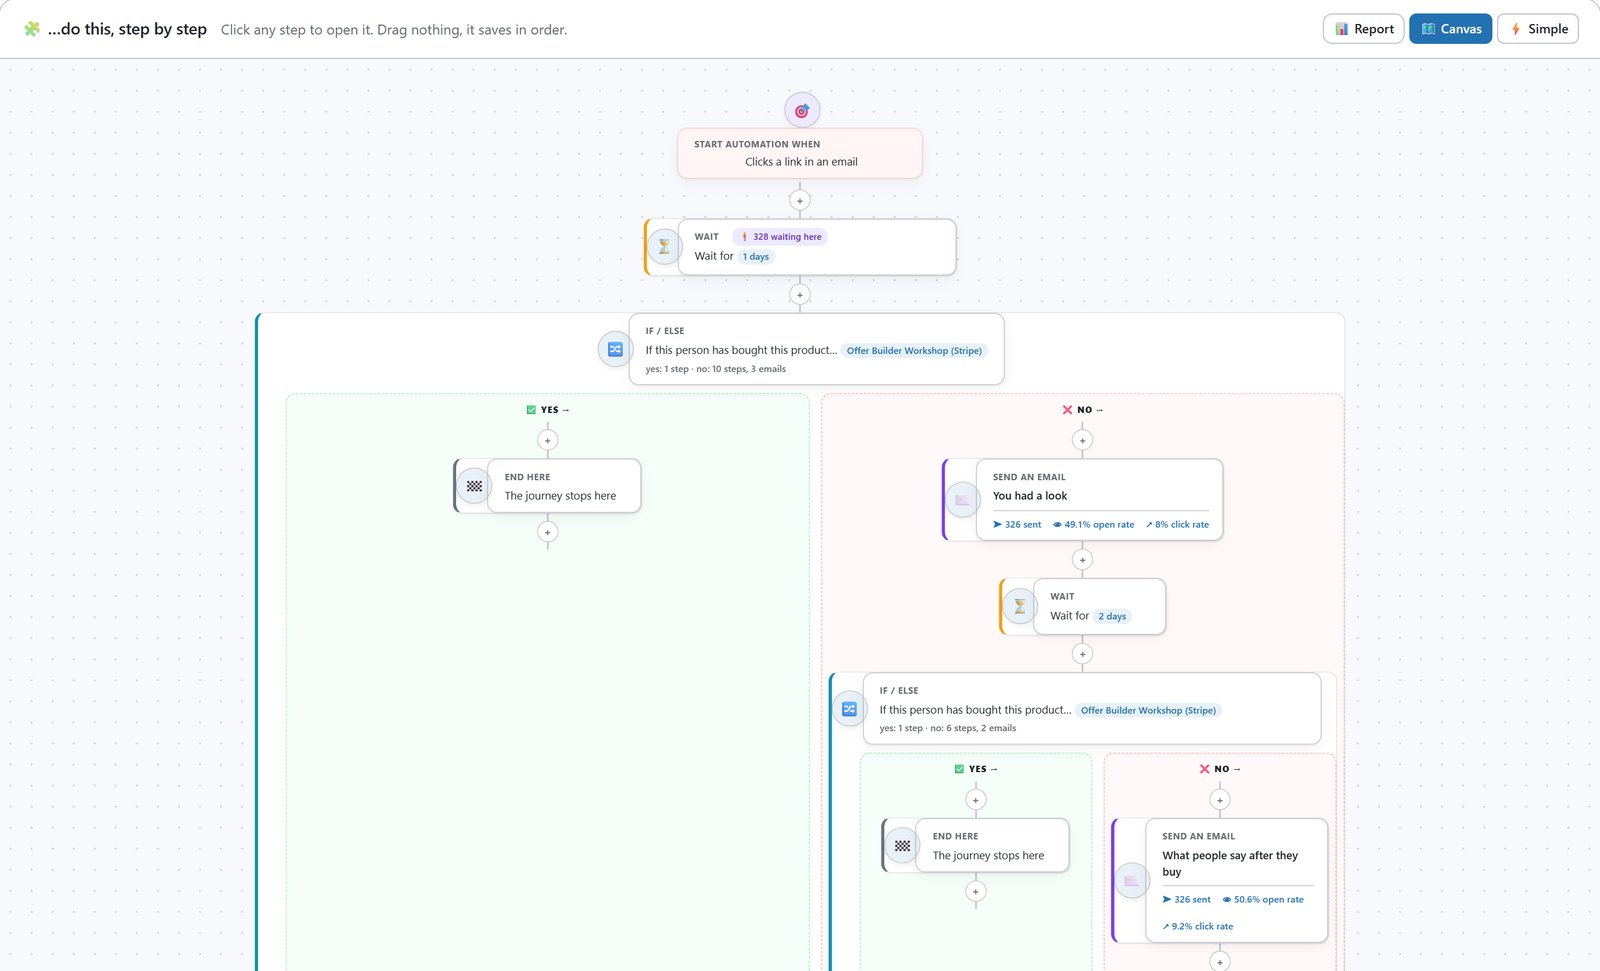Click the target trigger icon above start card
The image size is (1600, 971).
coord(802,110)
